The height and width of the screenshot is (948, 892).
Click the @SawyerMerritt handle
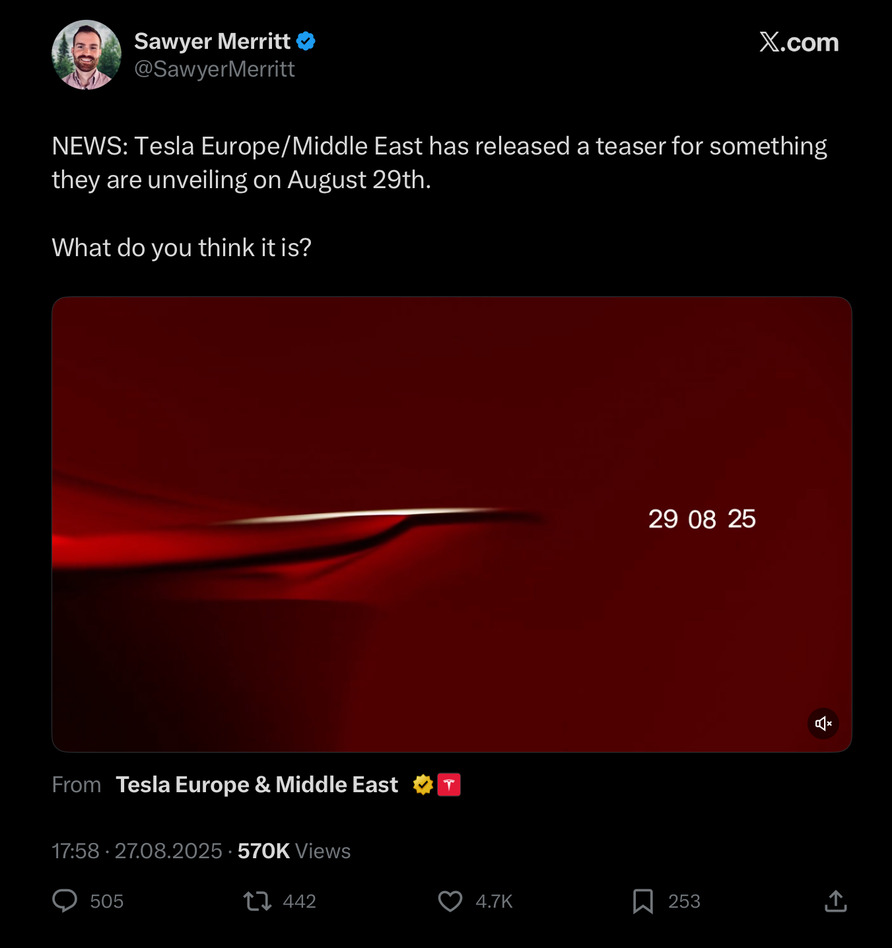pos(212,70)
